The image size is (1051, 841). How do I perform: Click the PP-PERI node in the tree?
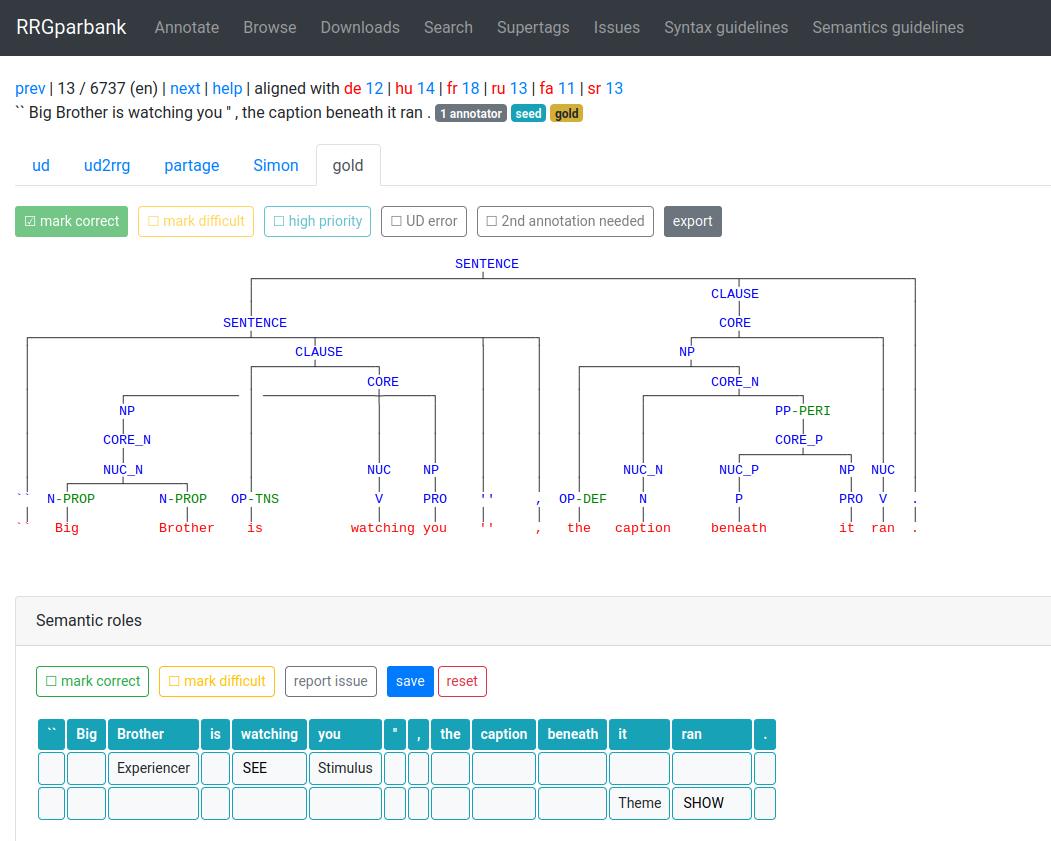pyautogui.click(x=802, y=410)
